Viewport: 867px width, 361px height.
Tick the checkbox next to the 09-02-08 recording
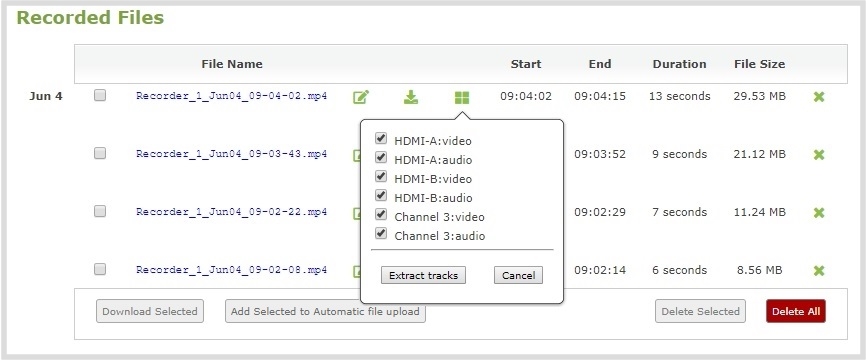coord(100,269)
